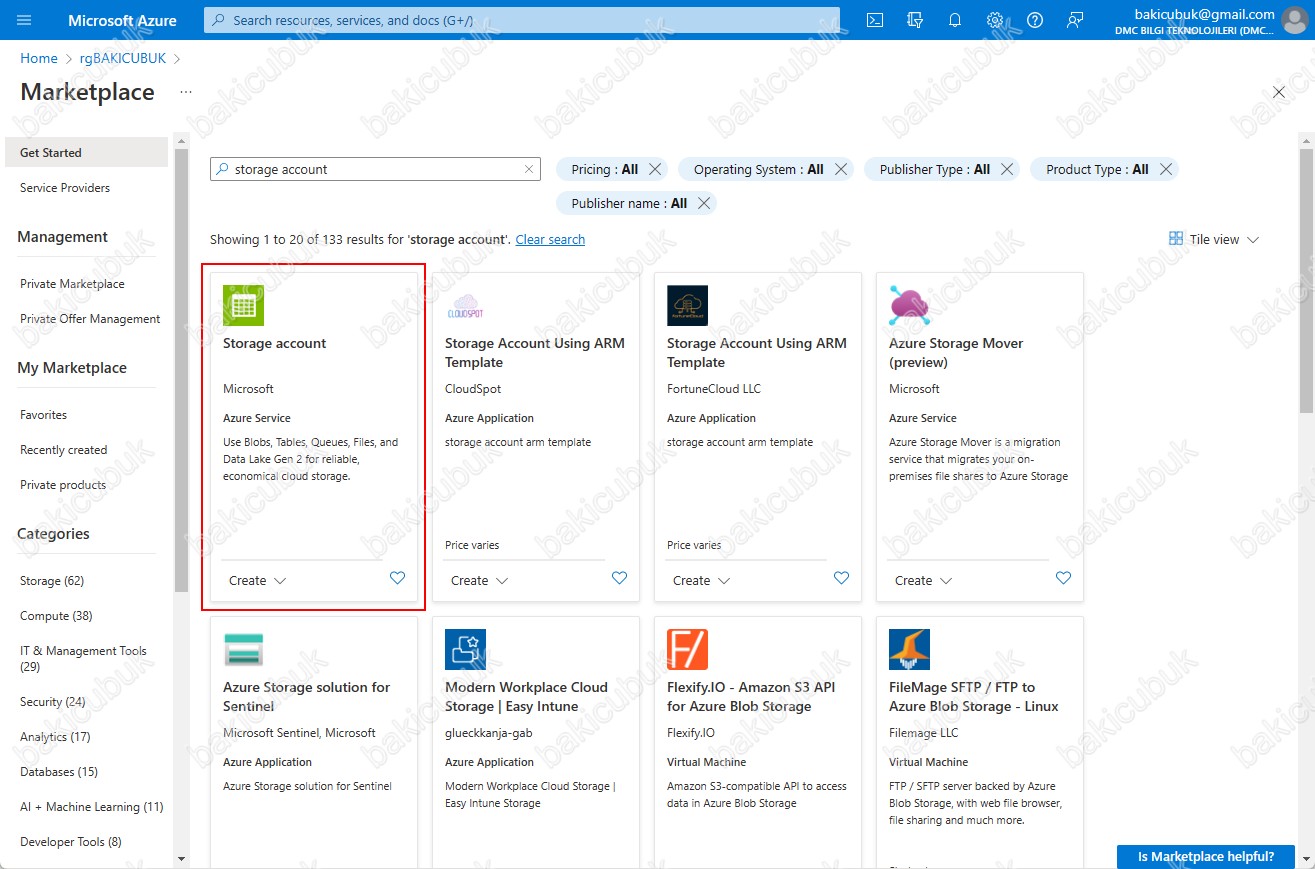The image size is (1315, 869).
Task: Filter by Storage (62) category
Action: [52, 581]
